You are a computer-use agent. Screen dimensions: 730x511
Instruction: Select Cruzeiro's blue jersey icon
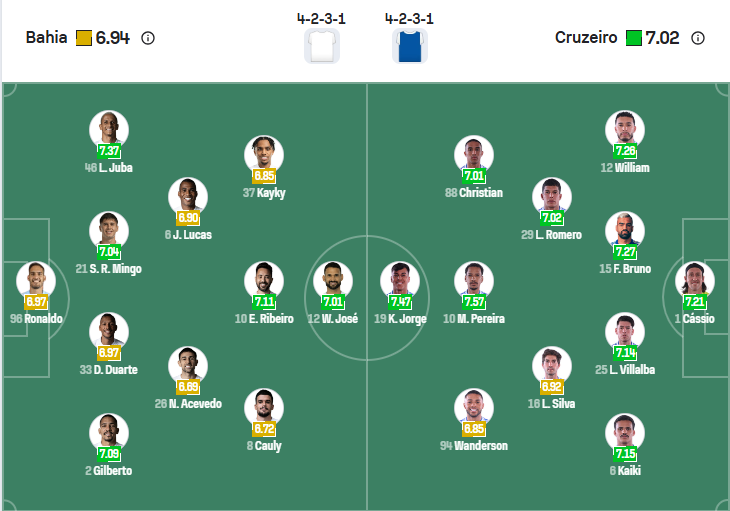(410, 46)
